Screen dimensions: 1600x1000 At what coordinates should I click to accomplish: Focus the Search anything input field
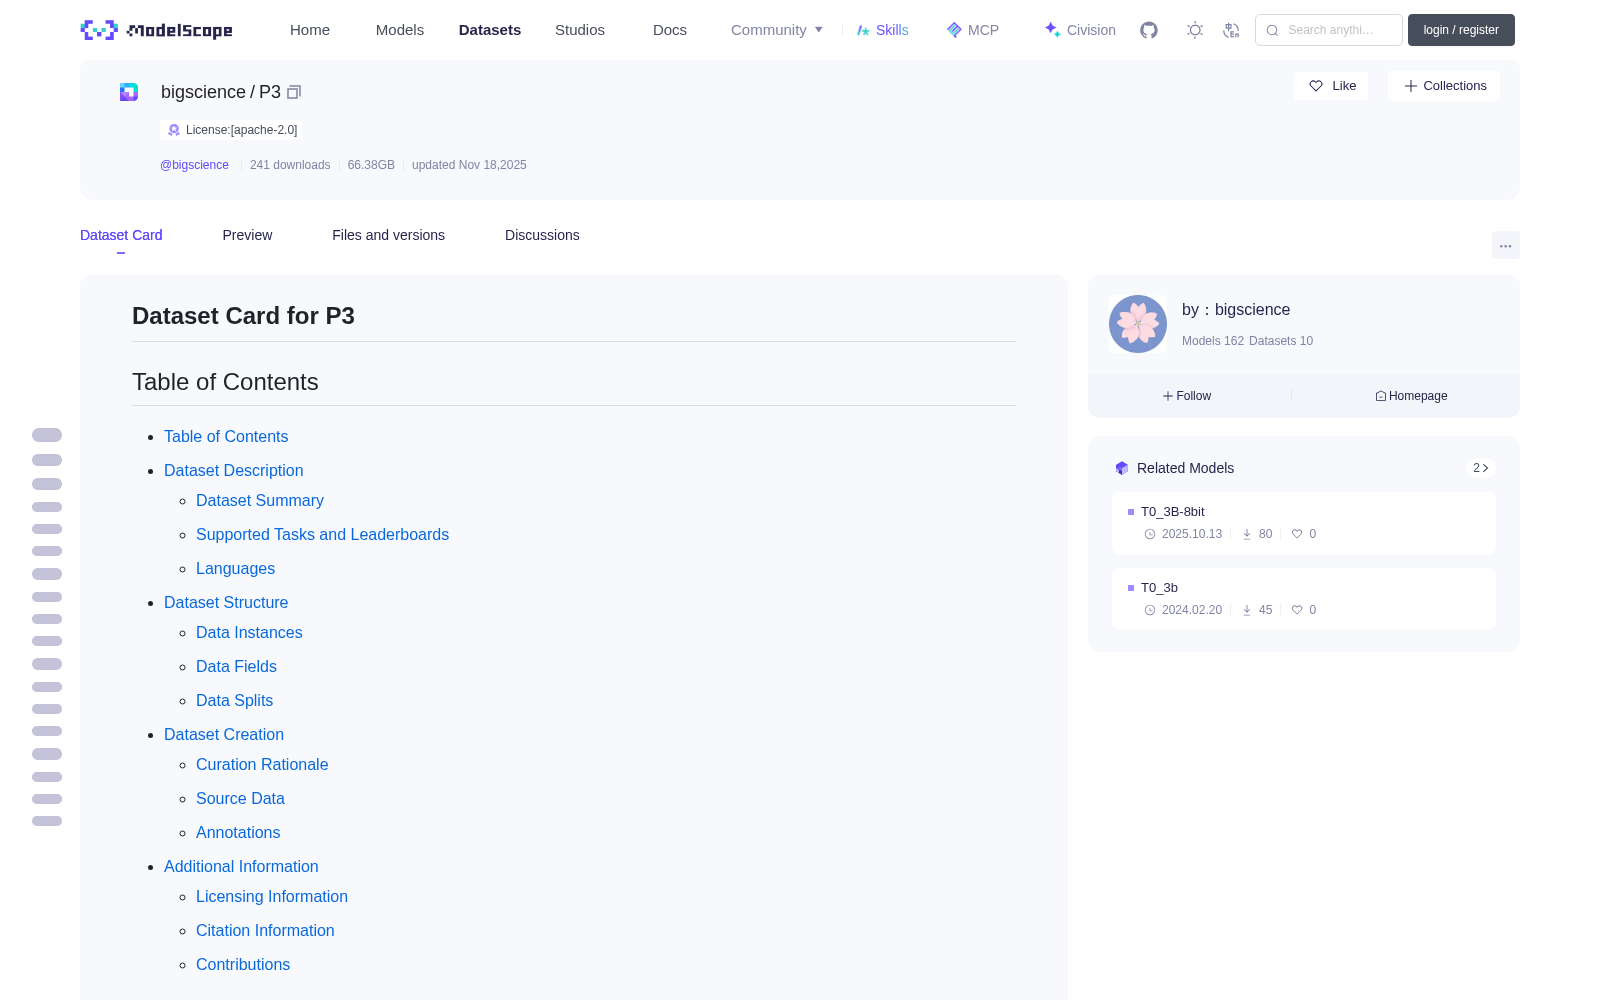click(1329, 30)
